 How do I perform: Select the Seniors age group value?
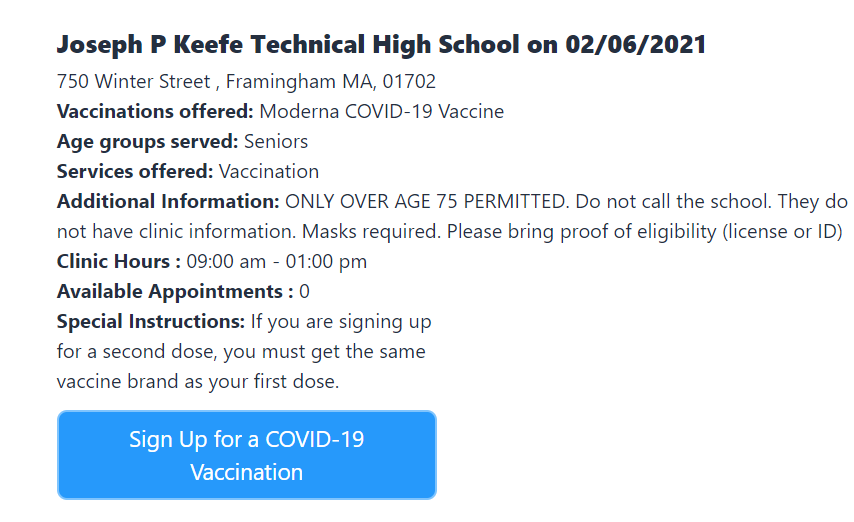coord(276,142)
